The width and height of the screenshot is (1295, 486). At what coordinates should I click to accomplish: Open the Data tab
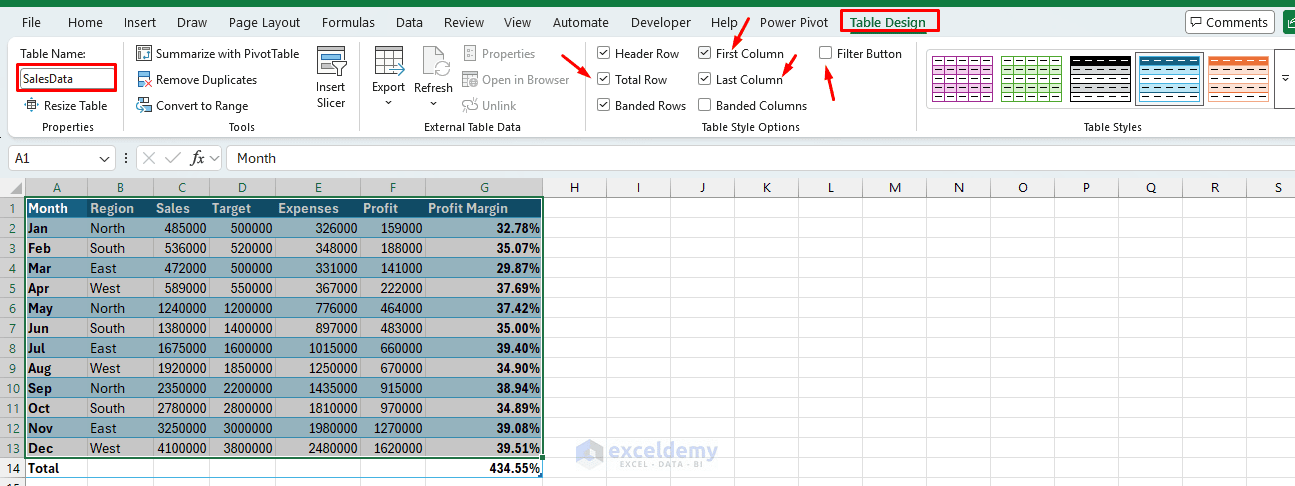pyautogui.click(x=409, y=22)
